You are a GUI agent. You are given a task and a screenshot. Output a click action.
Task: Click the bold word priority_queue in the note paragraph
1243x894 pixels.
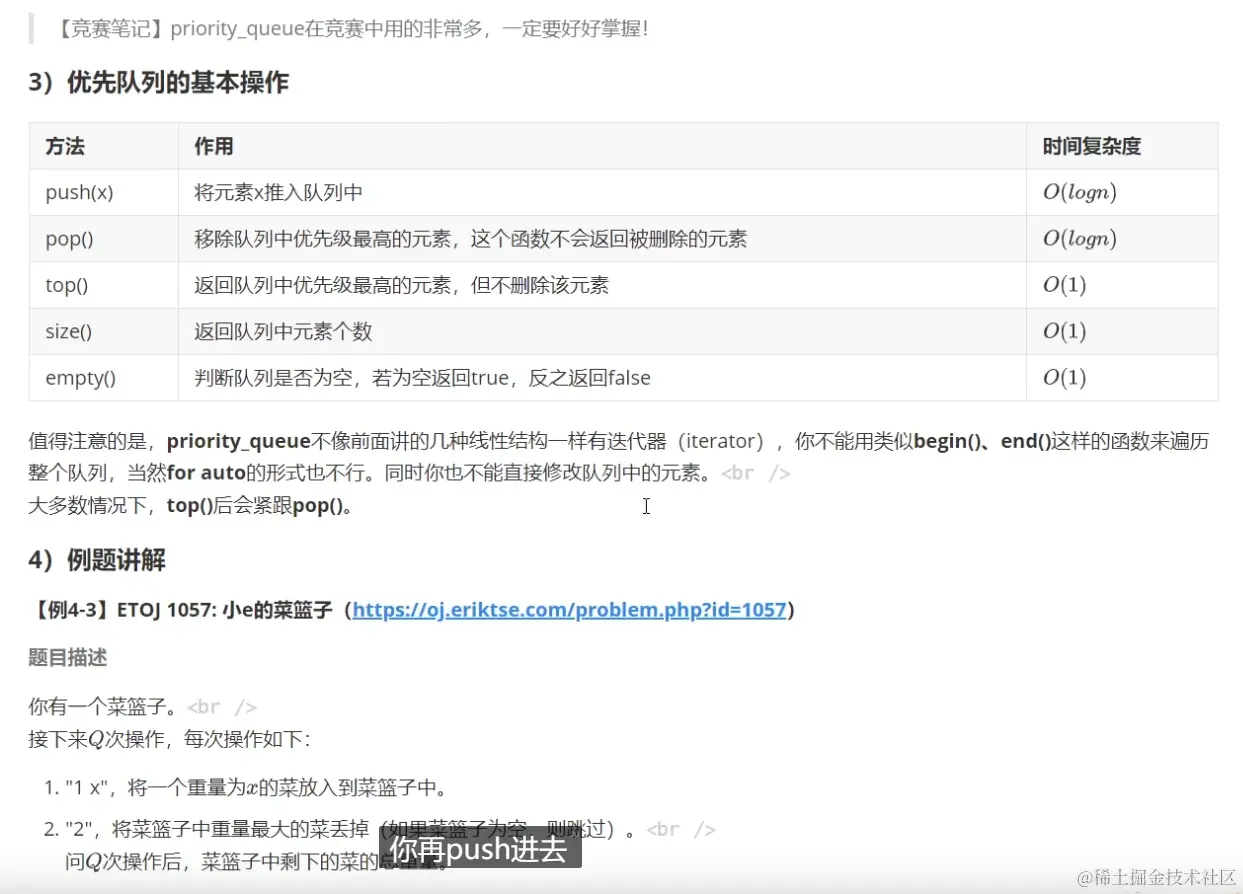(x=239, y=441)
